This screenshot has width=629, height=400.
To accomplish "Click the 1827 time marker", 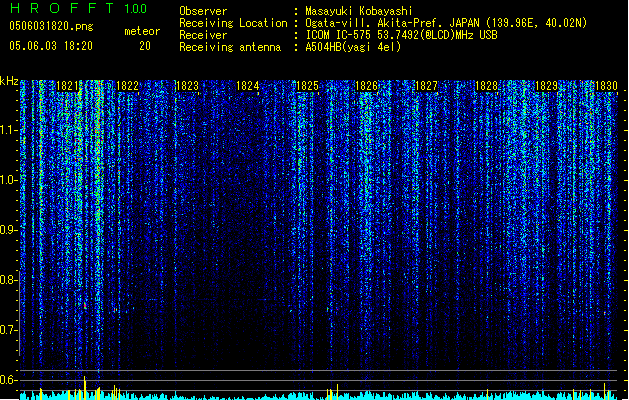I will 426,86.
